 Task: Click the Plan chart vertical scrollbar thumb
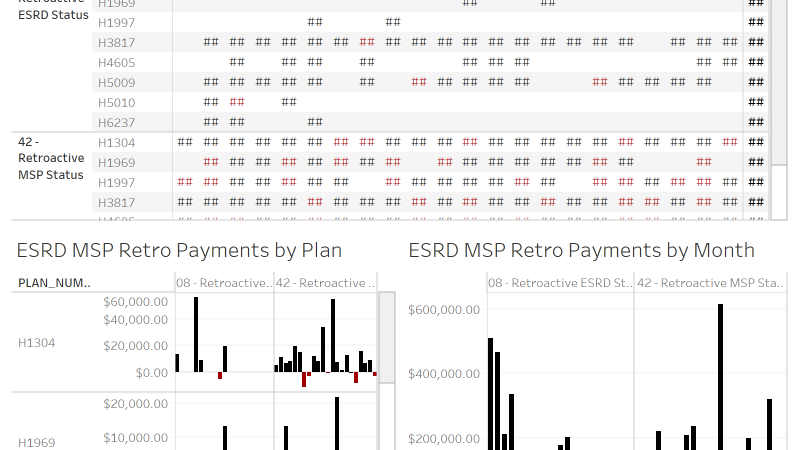click(x=387, y=337)
